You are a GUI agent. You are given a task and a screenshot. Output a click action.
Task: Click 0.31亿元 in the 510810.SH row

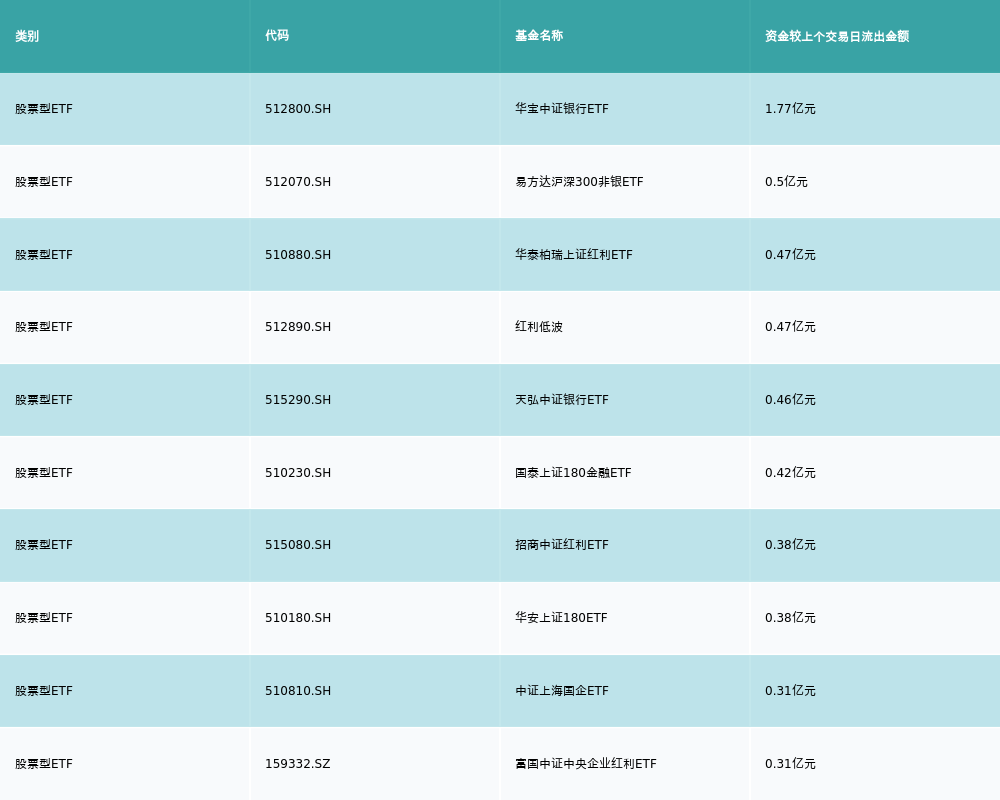(790, 691)
